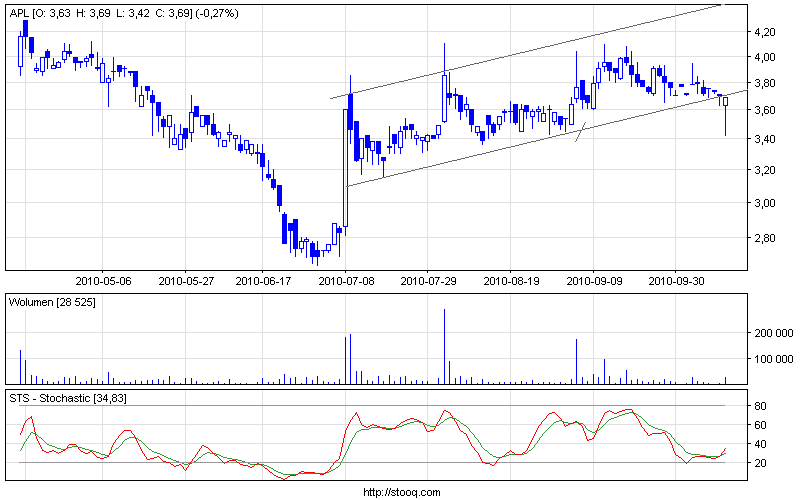The height and width of the screenshot is (500, 800).
Task: Click the last candlestick with long lower wick
Action: click(x=726, y=116)
